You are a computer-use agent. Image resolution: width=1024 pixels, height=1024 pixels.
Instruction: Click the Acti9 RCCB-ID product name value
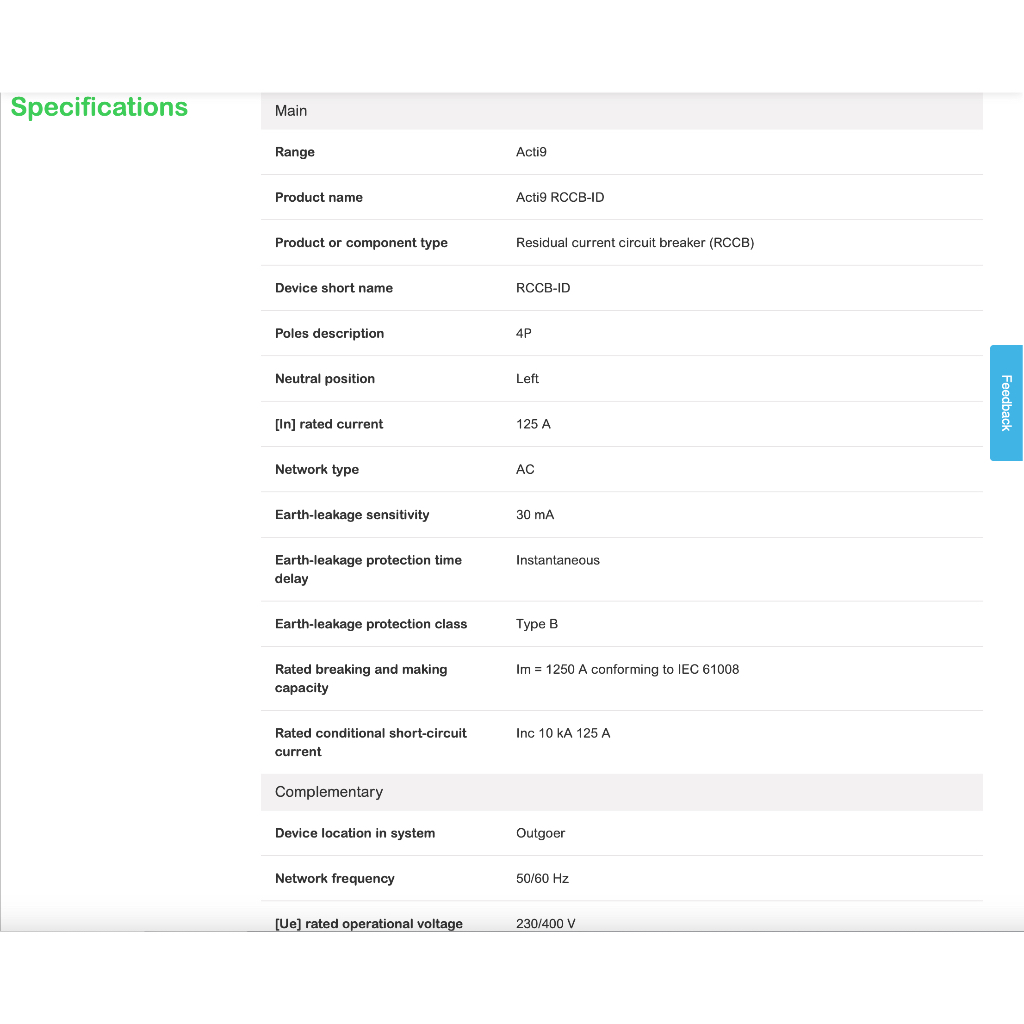[x=560, y=197]
